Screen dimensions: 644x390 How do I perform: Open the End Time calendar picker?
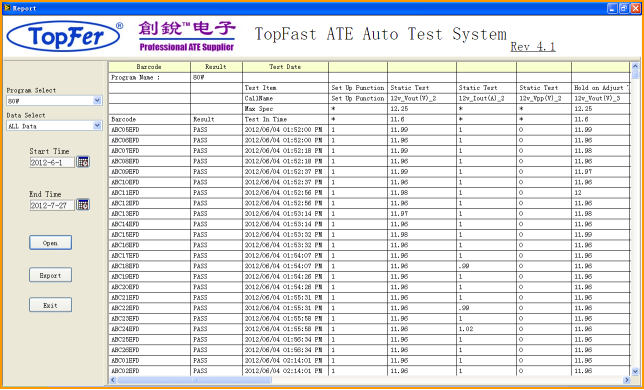click(x=83, y=204)
